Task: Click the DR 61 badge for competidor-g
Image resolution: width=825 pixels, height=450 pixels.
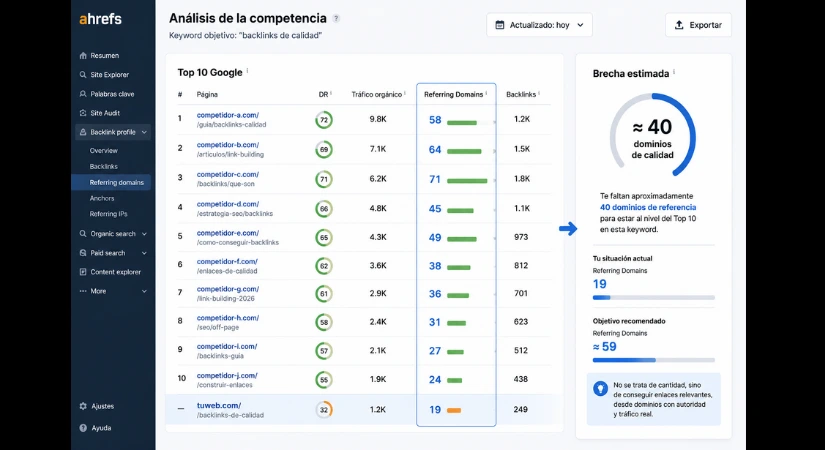Action: point(324,294)
